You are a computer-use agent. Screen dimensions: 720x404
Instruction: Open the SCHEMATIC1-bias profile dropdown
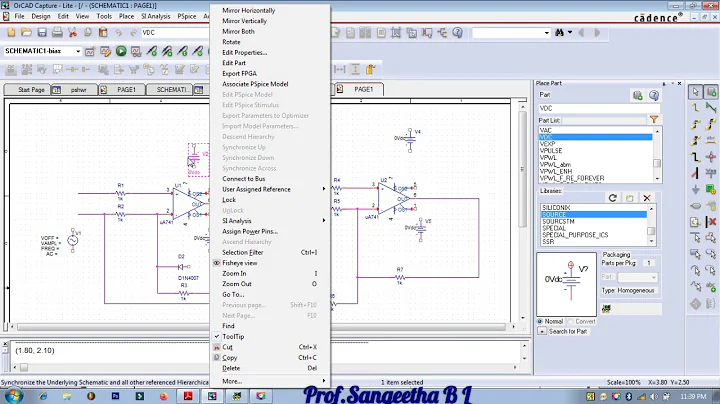[78, 51]
